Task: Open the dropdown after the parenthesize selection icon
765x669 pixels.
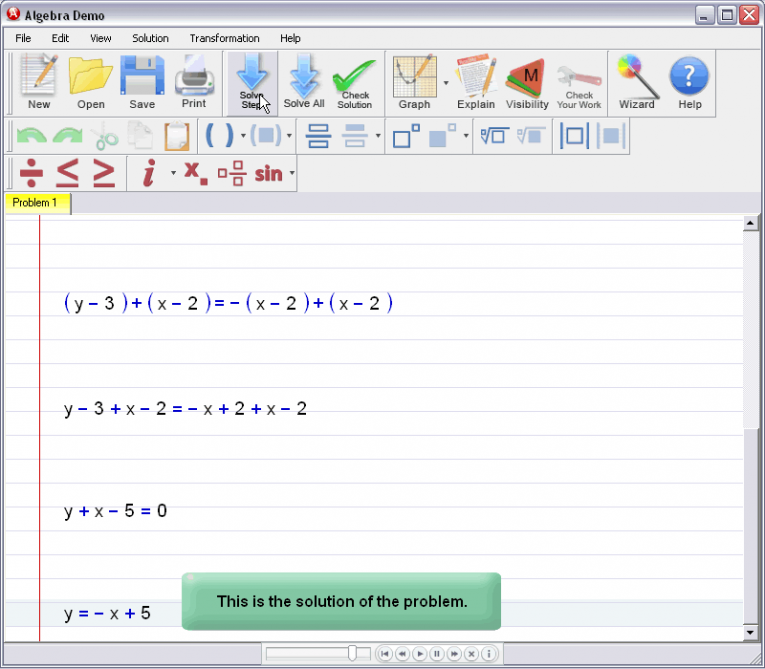Action: (289, 136)
